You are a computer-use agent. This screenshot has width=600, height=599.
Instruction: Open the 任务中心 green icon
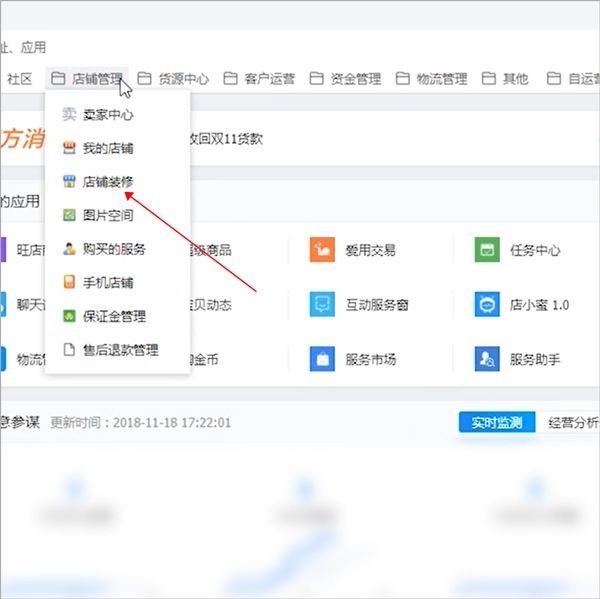487,250
